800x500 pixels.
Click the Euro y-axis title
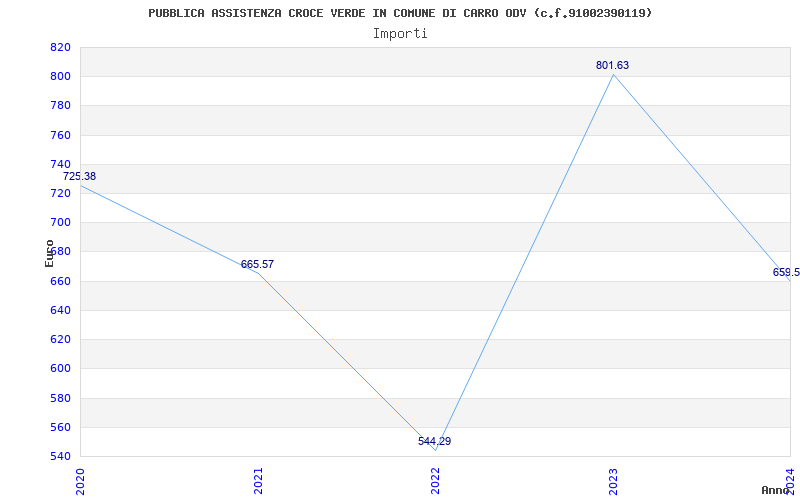pos(49,253)
